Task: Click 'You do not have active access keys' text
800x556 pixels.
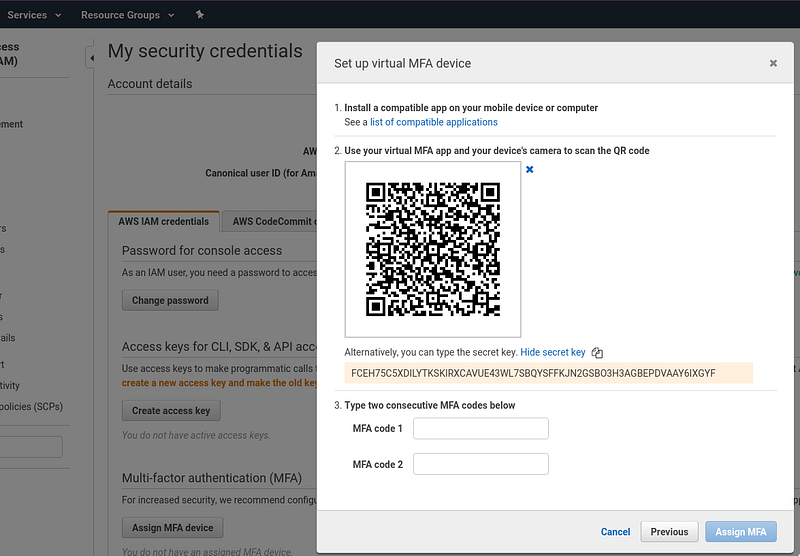Action: (x=196, y=435)
